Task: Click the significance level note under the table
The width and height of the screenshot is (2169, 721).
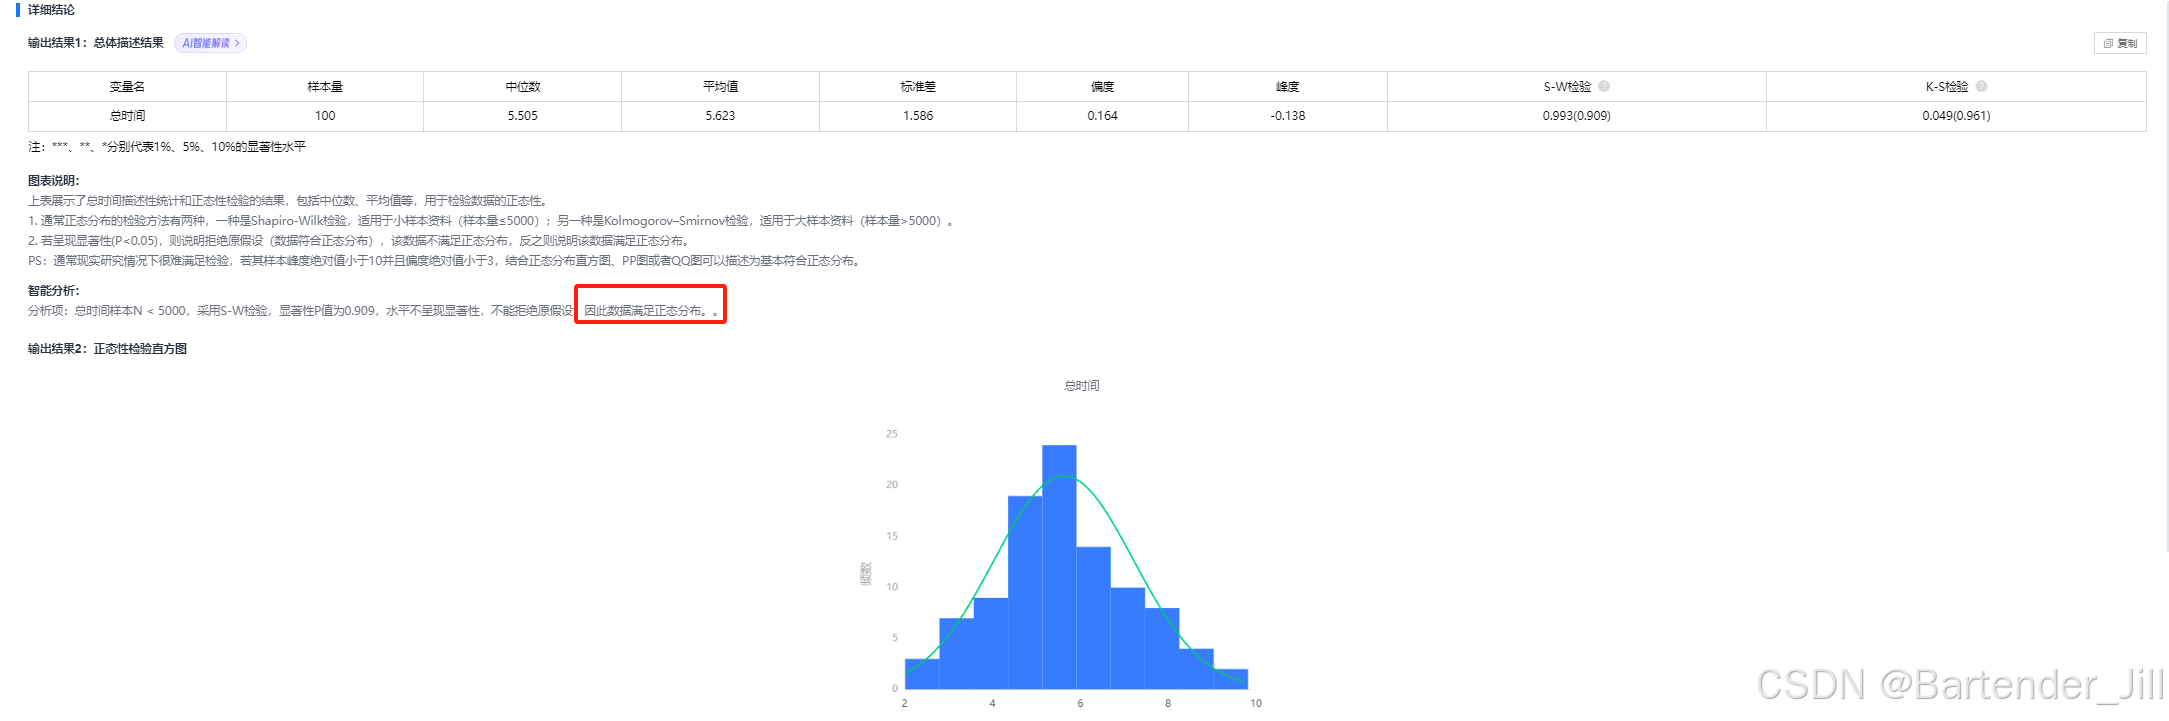Action: (167, 147)
